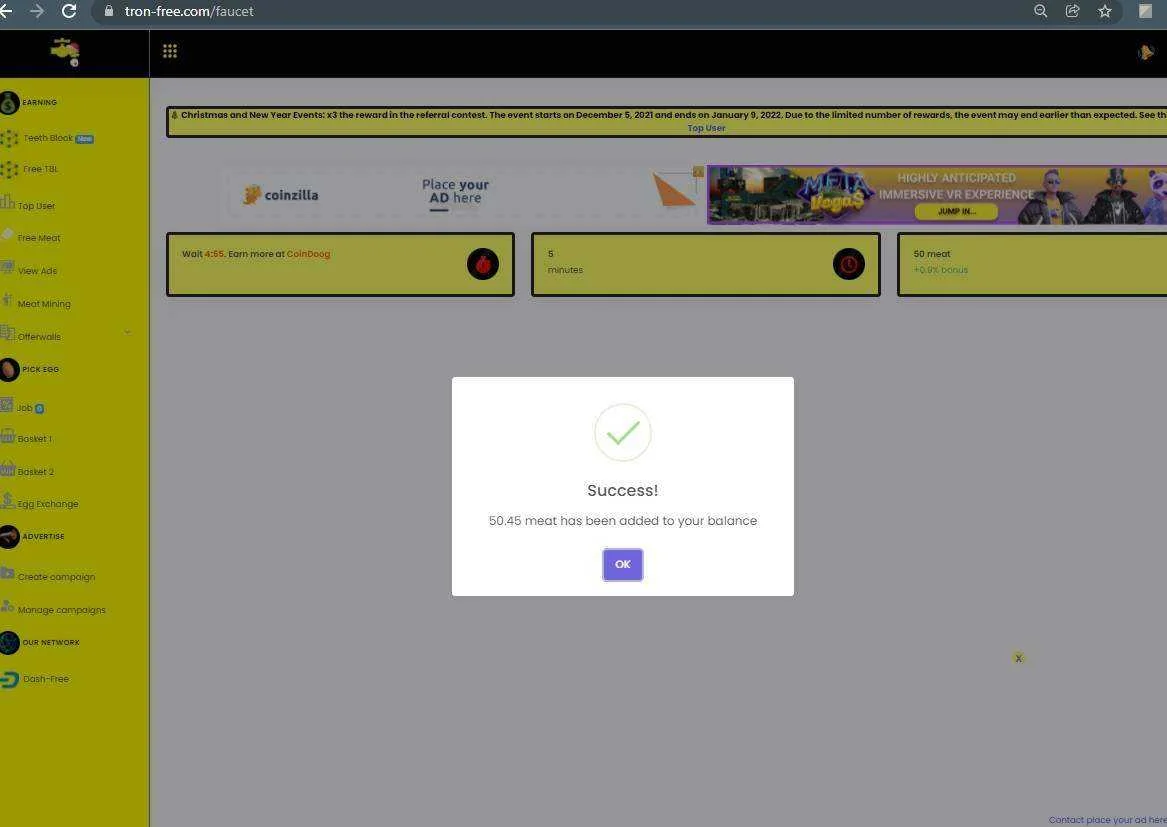Click the Free TBL blocks icon
The image size is (1167, 827).
(x=9, y=170)
